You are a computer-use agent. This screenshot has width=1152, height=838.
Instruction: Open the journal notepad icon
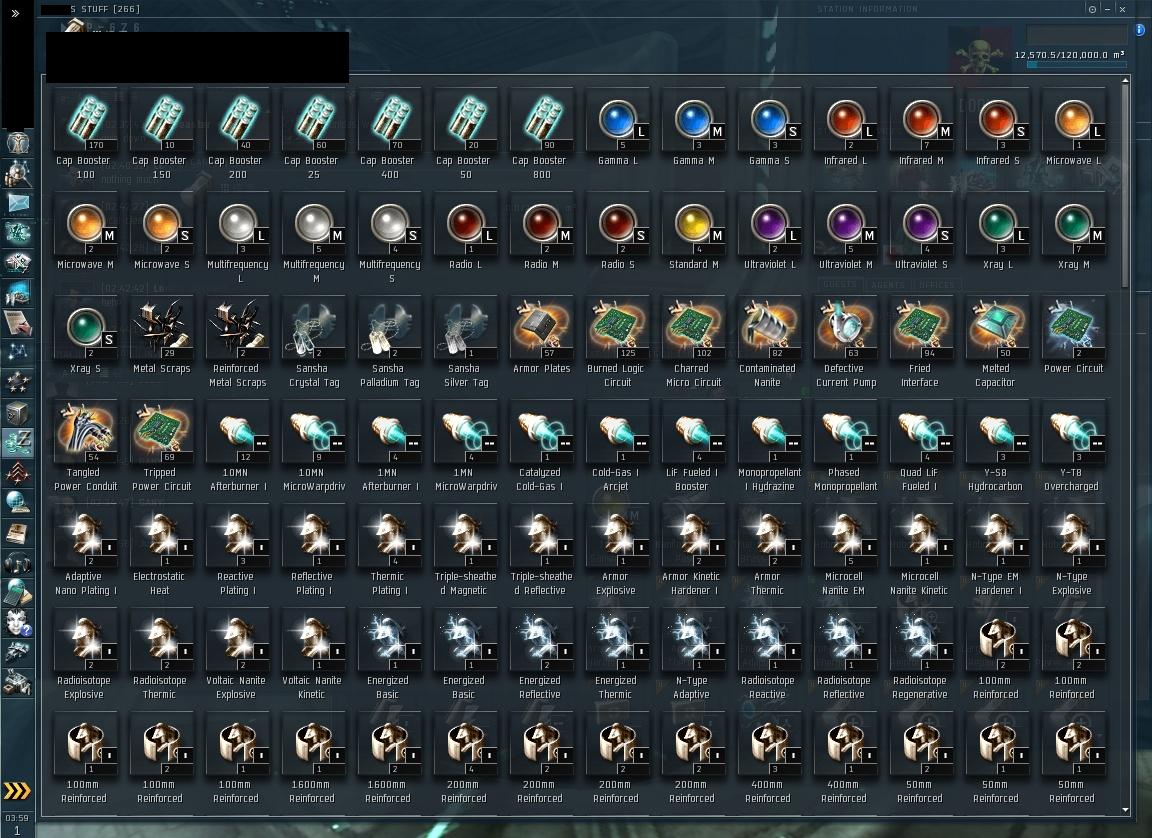click(x=18, y=322)
